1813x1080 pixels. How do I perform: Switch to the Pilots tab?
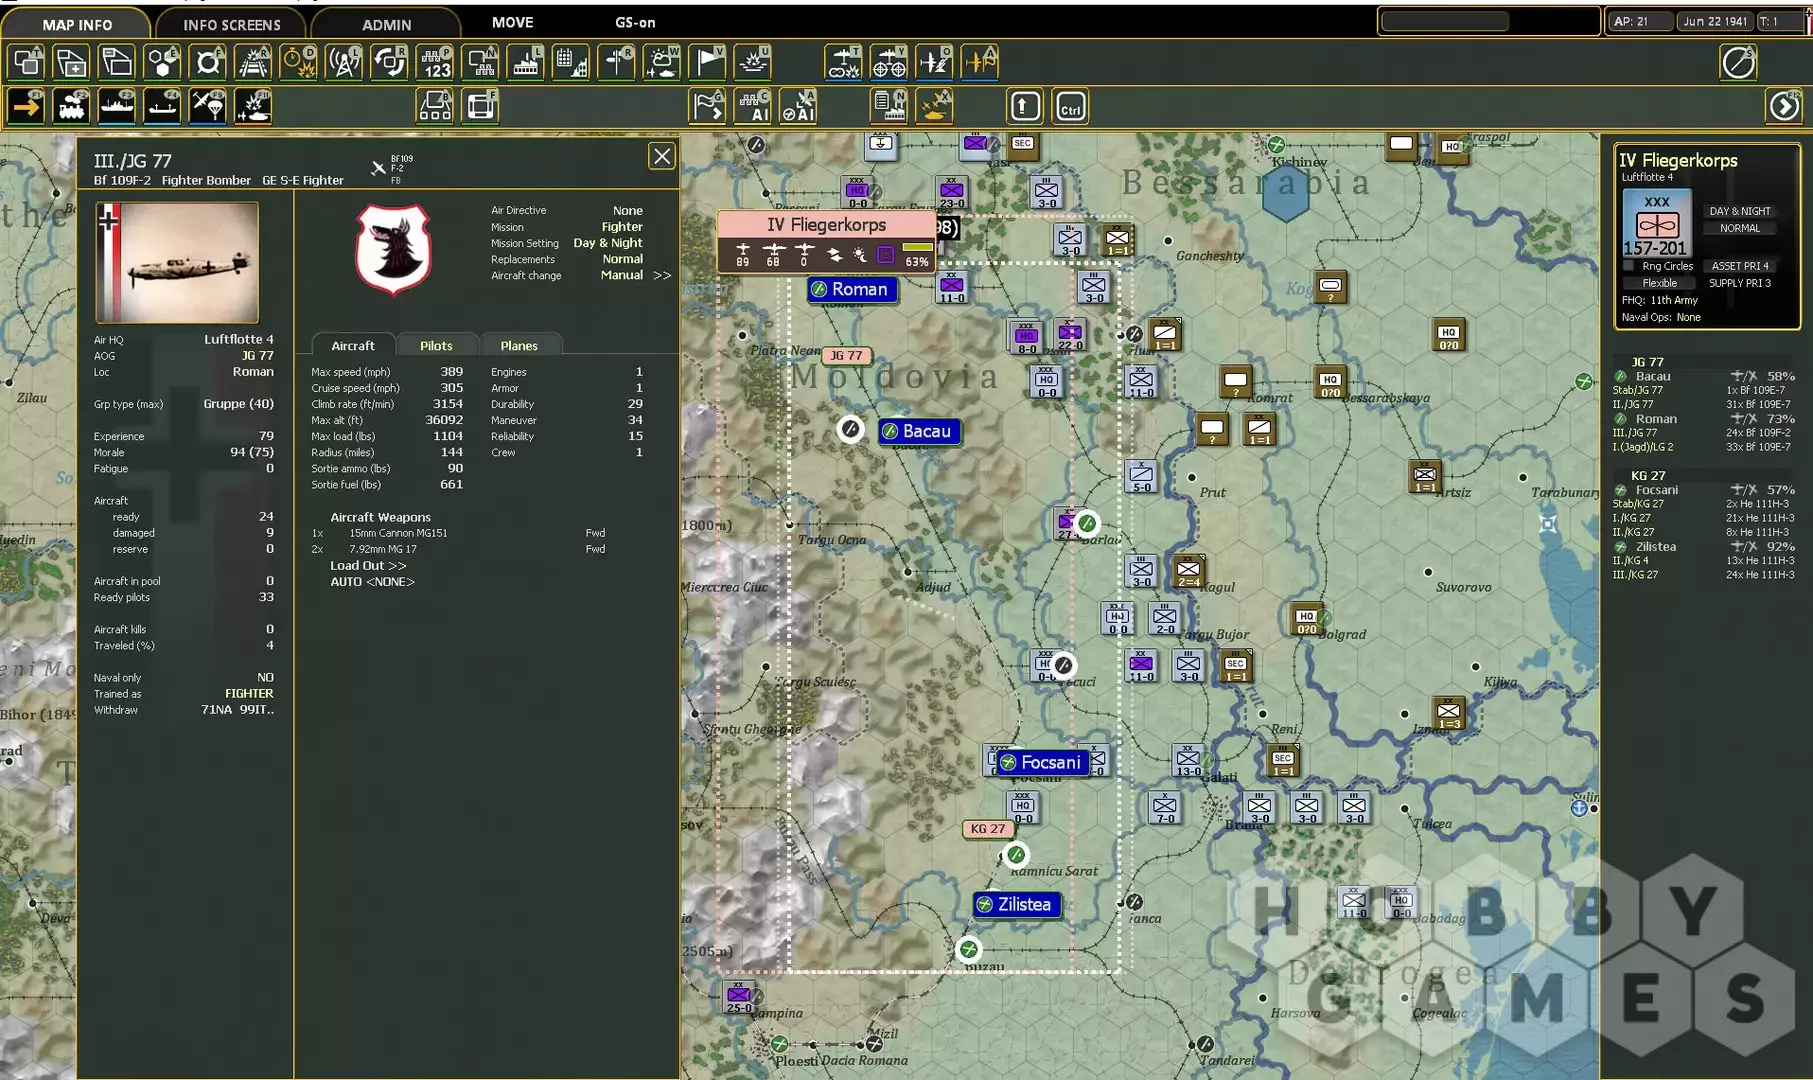pos(436,346)
